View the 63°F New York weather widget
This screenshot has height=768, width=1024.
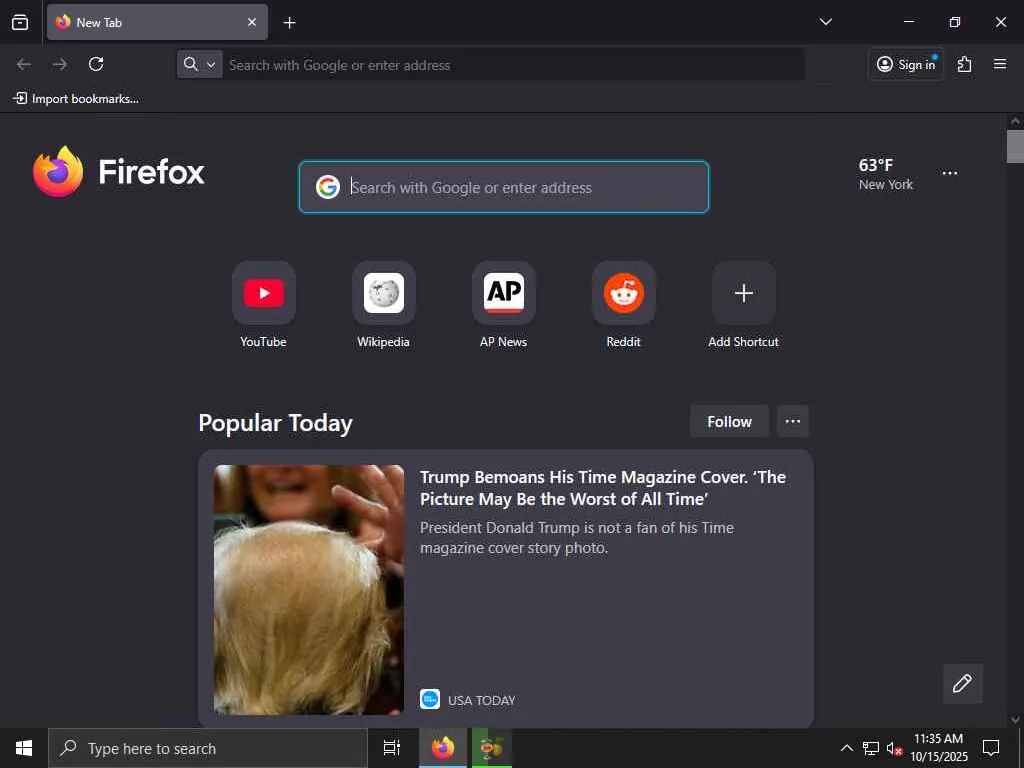pyautogui.click(x=886, y=174)
